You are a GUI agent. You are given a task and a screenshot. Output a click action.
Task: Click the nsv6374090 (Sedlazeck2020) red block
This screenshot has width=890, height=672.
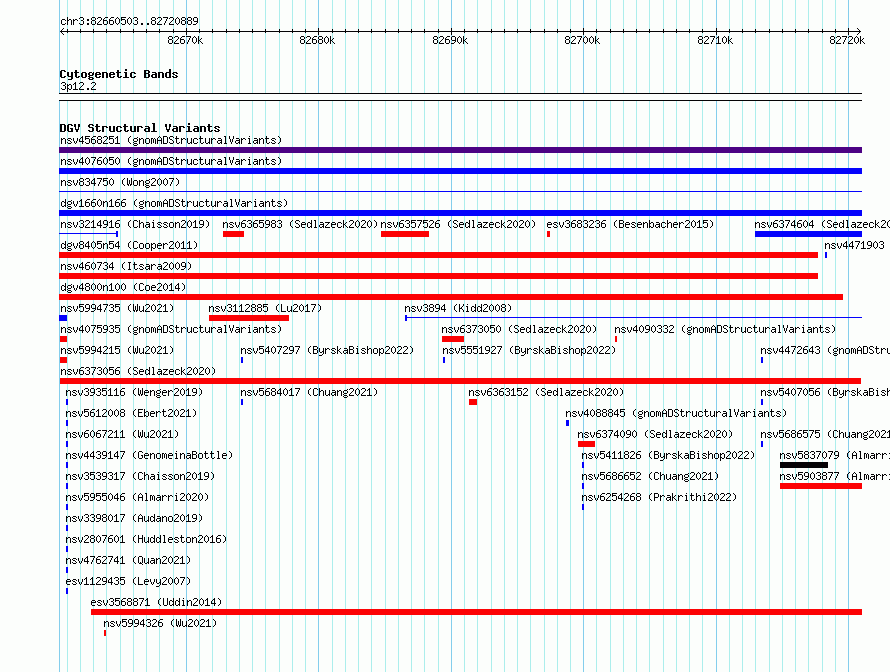click(586, 444)
